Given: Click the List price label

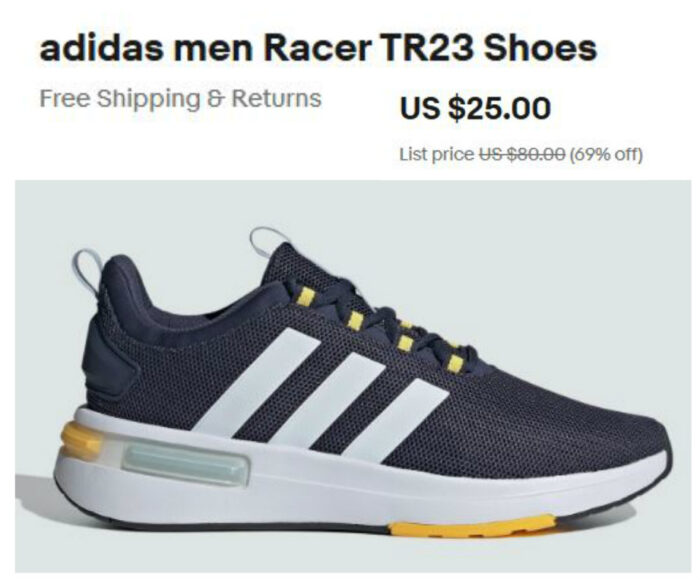Looking at the screenshot, I should click(x=437, y=154).
